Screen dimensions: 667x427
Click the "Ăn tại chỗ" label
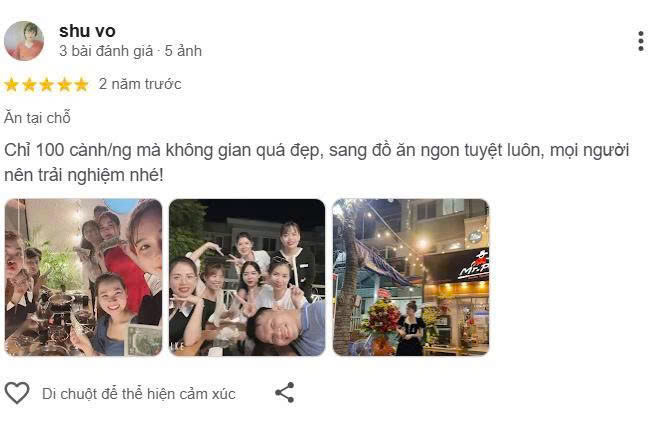(37, 118)
